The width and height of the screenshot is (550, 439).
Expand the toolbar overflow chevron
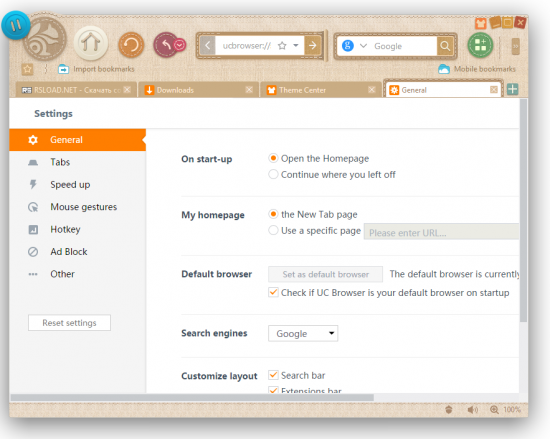515,46
